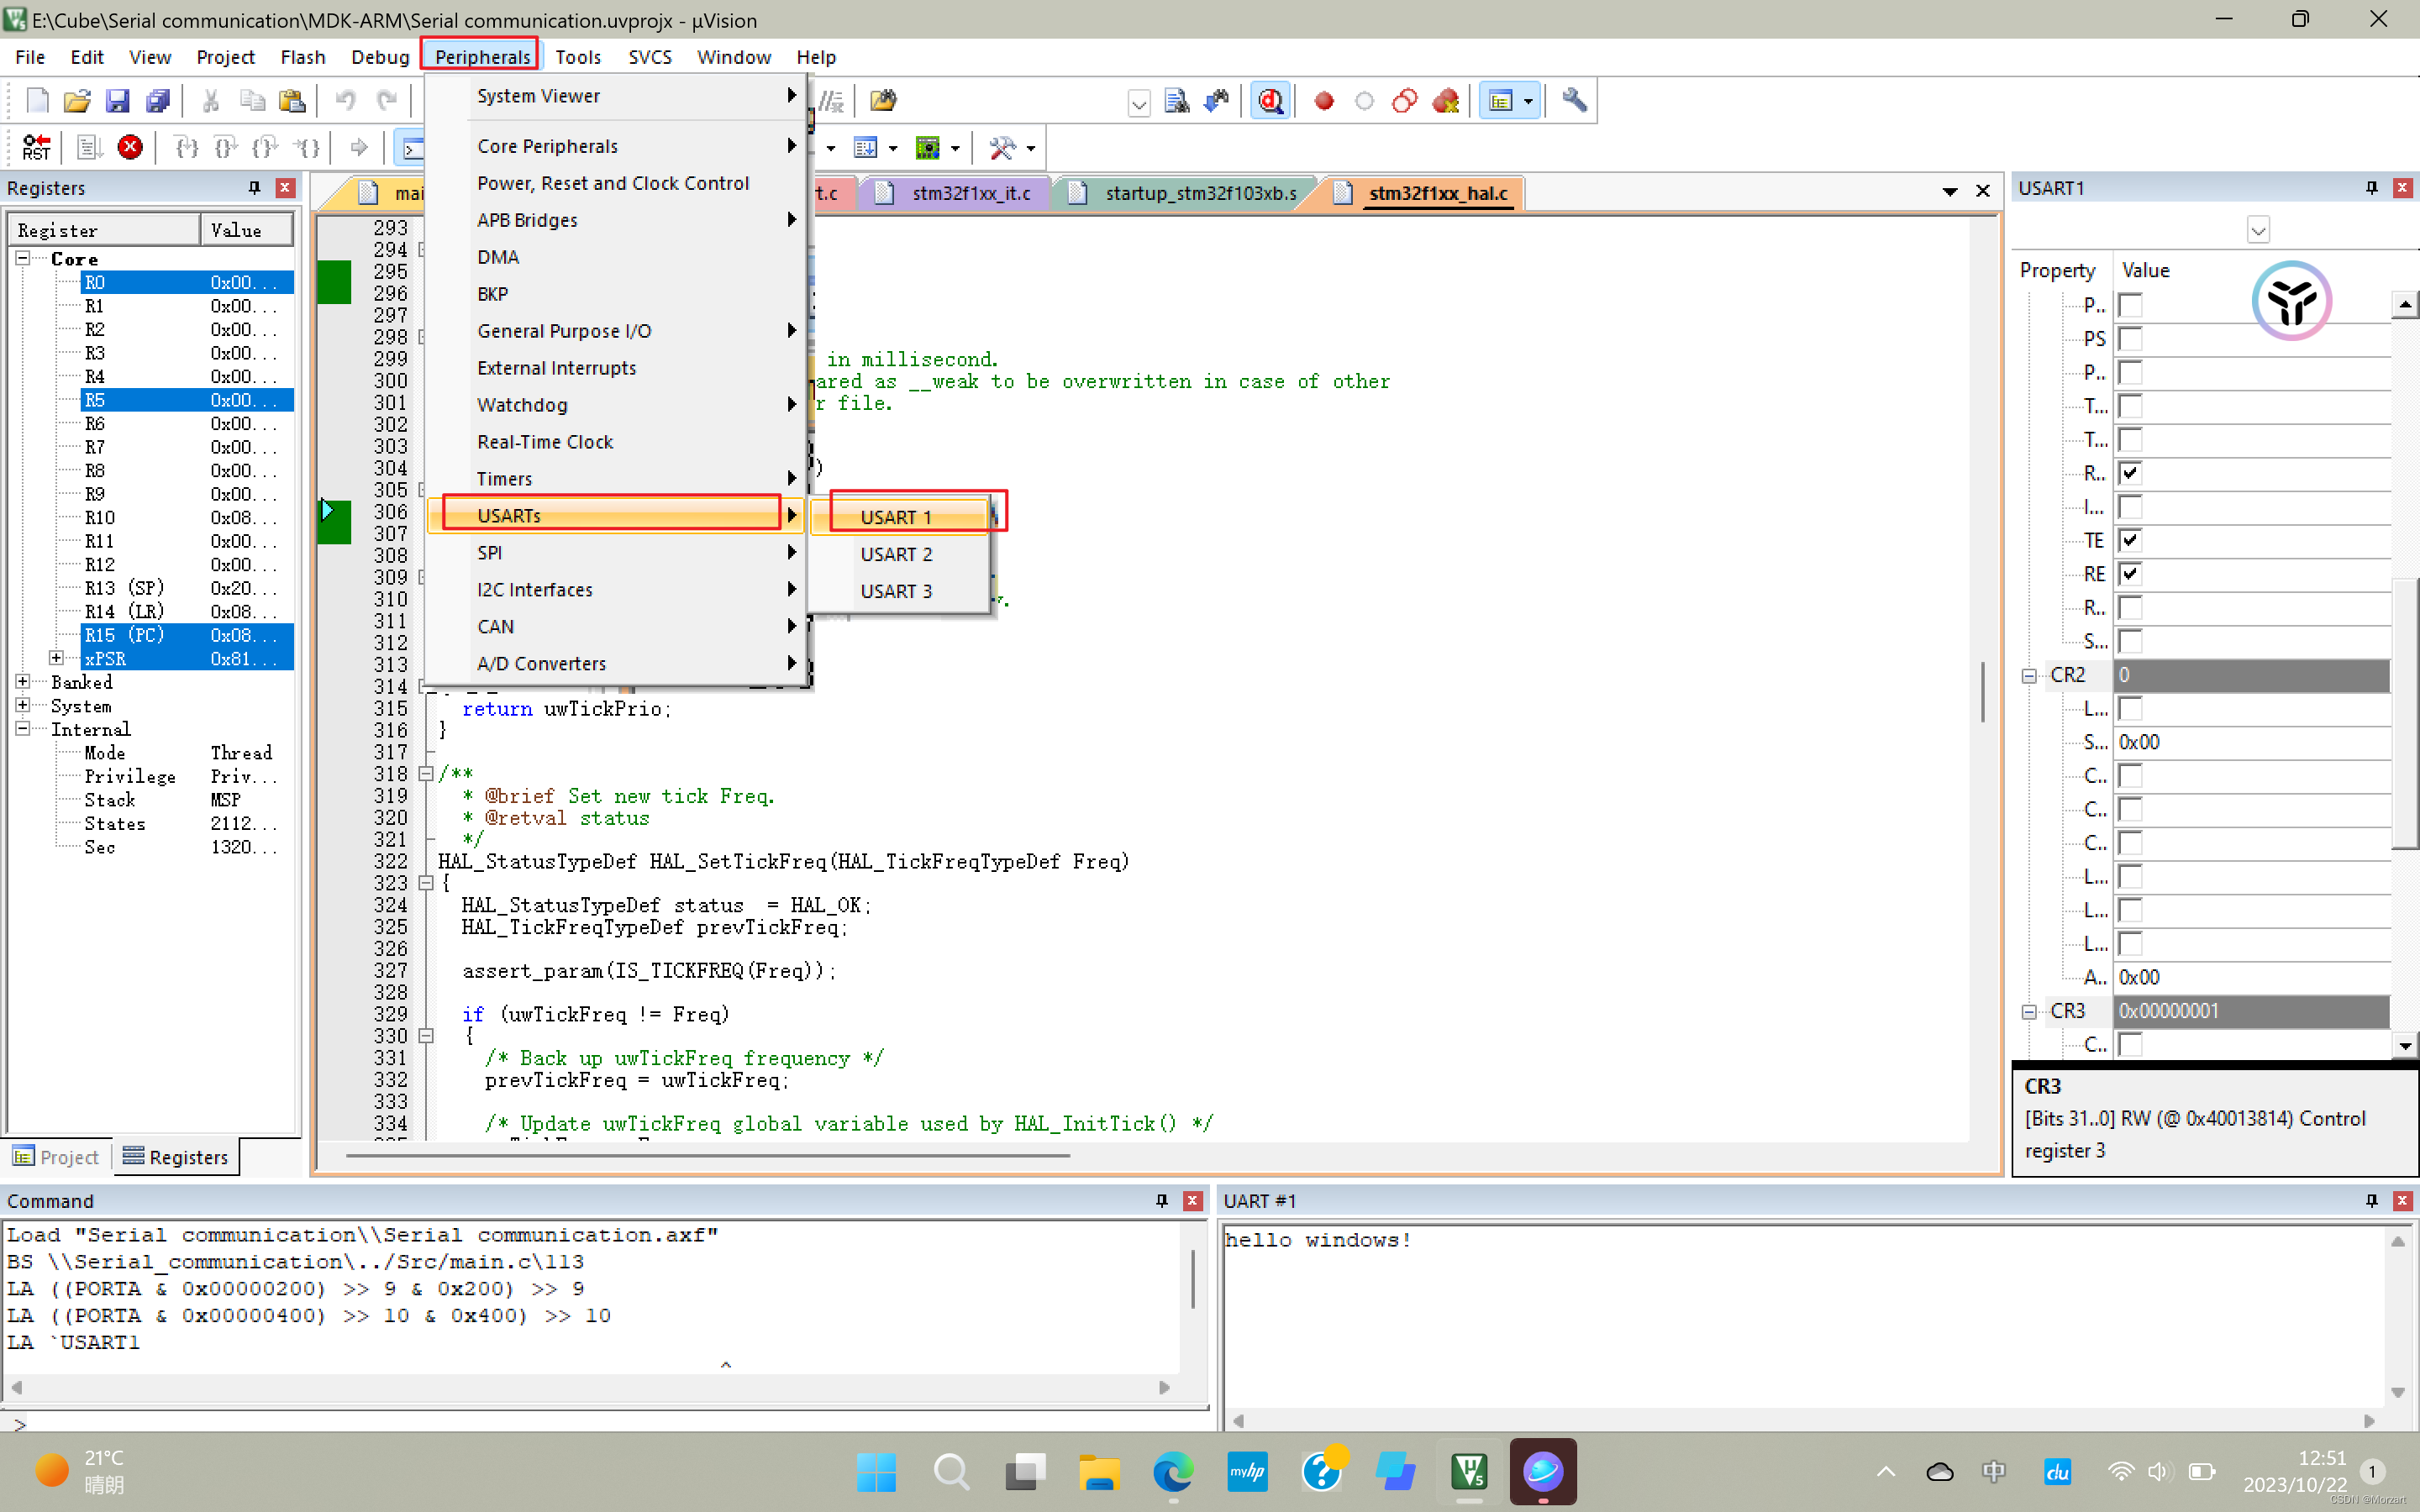Close the active editor tab
Image resolution: width=2420 pixels, height=1512 pixels.
[x=1983, y=191]
